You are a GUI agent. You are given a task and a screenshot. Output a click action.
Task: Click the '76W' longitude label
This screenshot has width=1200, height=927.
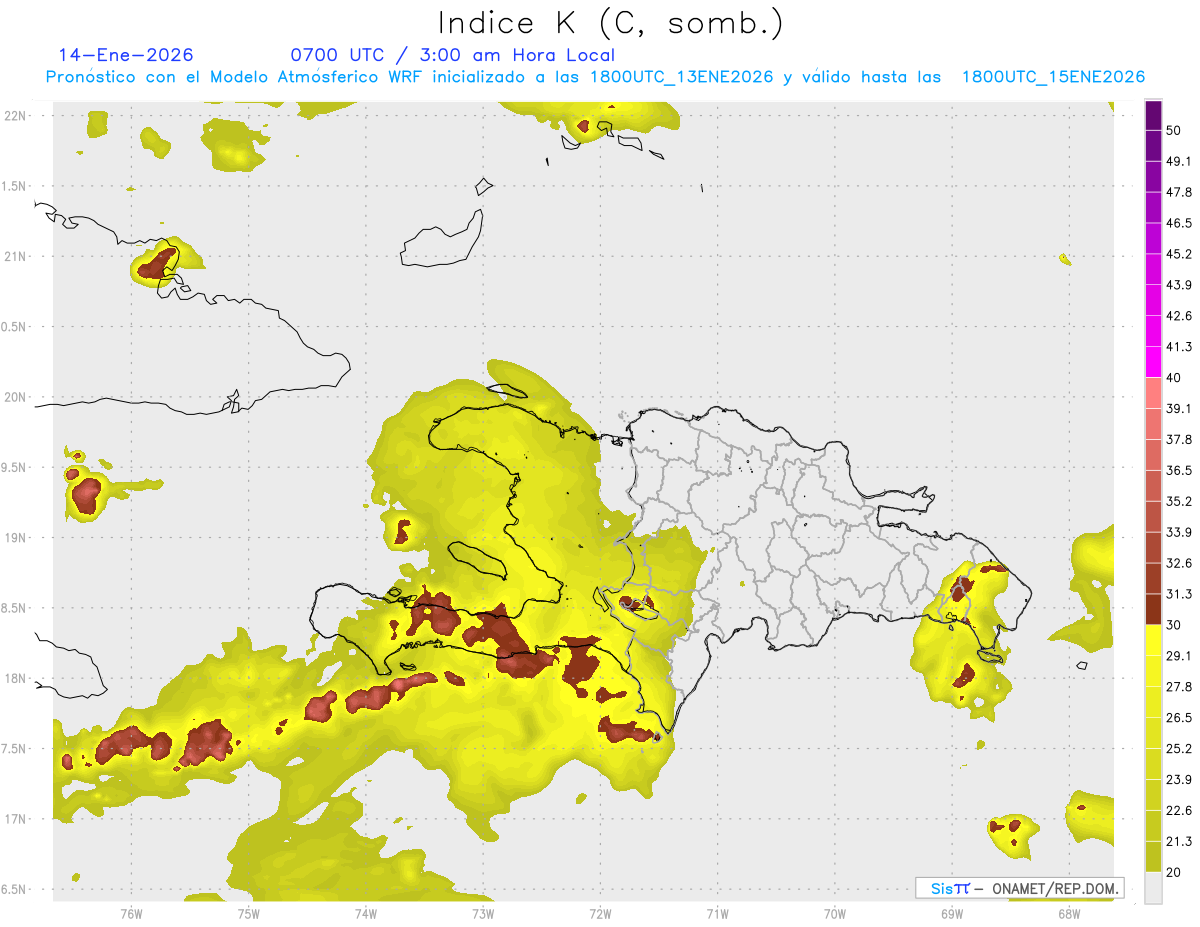coord(131,913)
